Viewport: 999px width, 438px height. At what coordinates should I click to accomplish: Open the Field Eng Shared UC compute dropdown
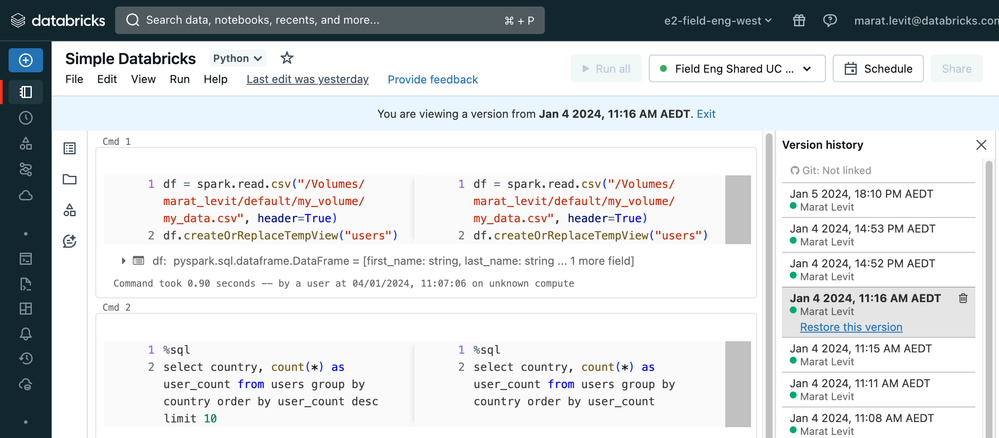pos(737,69)
